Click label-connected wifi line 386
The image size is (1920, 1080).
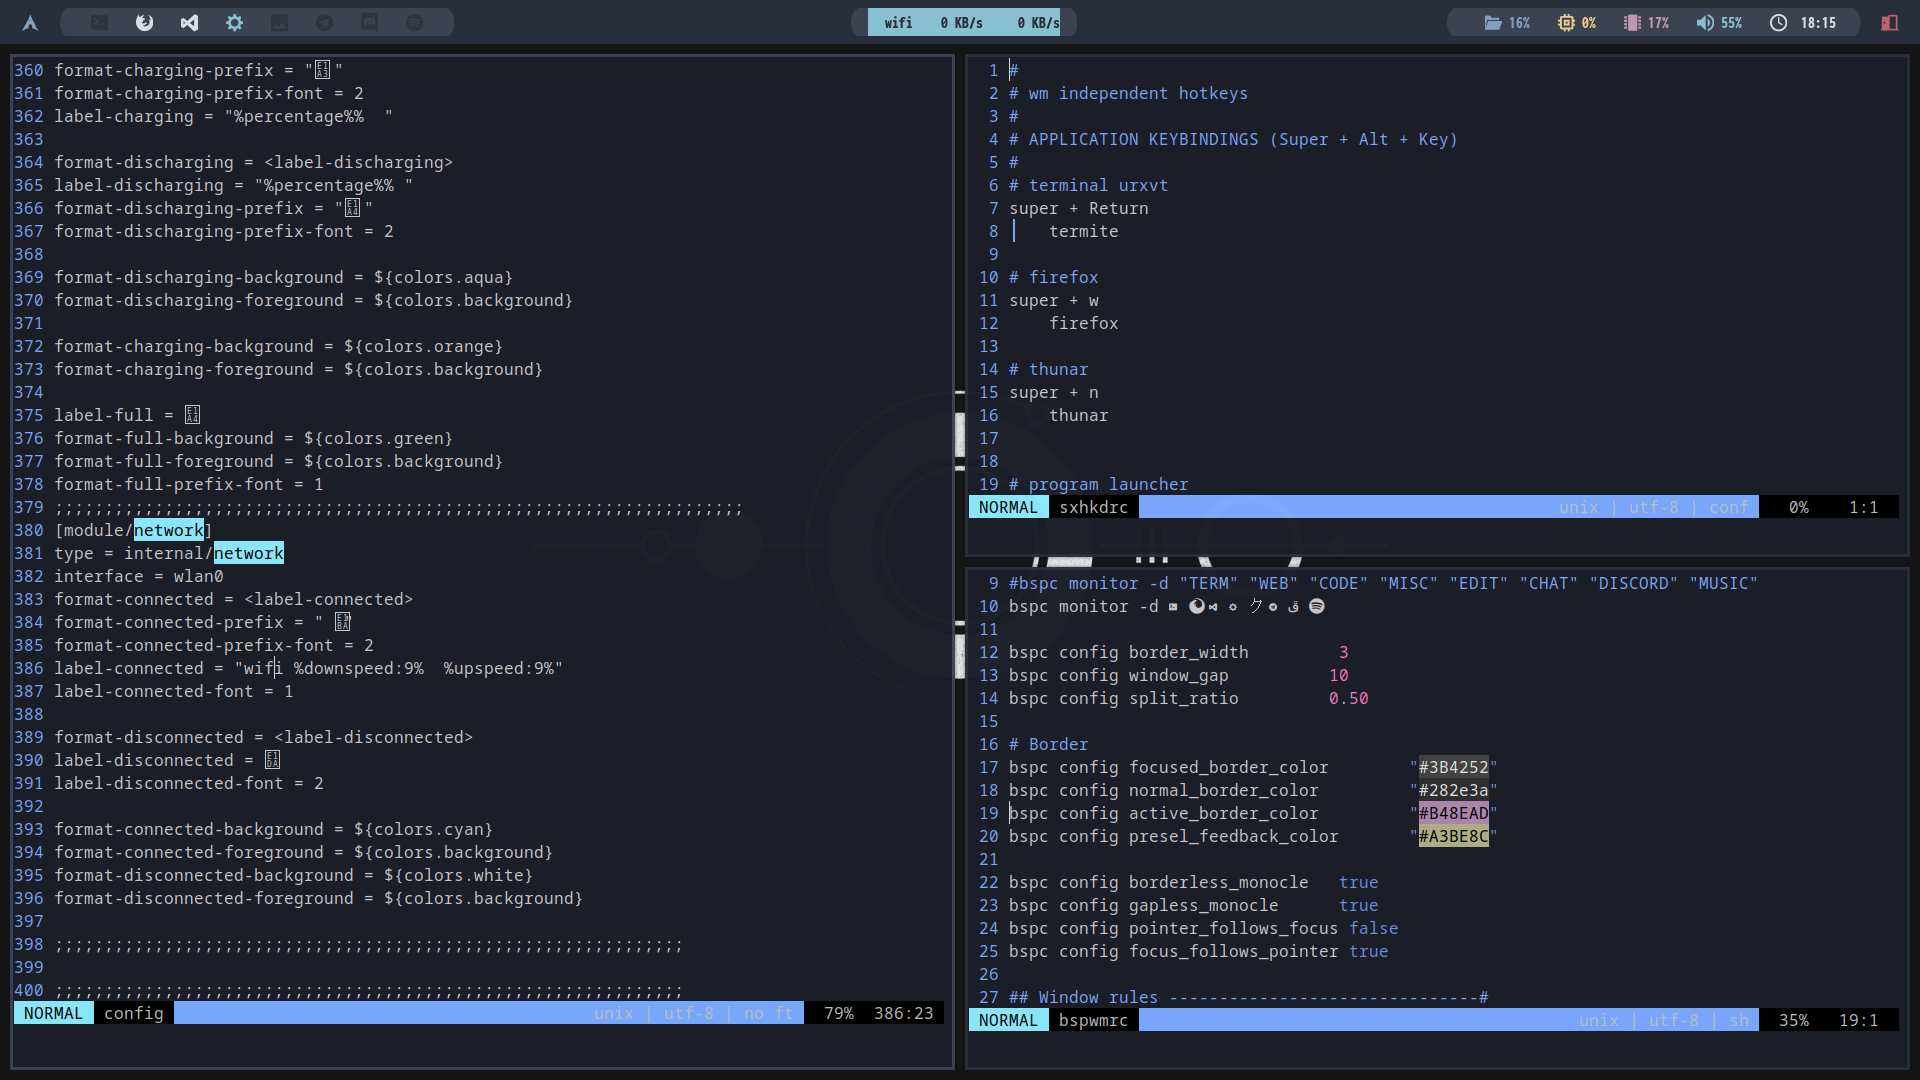[308, 668]
